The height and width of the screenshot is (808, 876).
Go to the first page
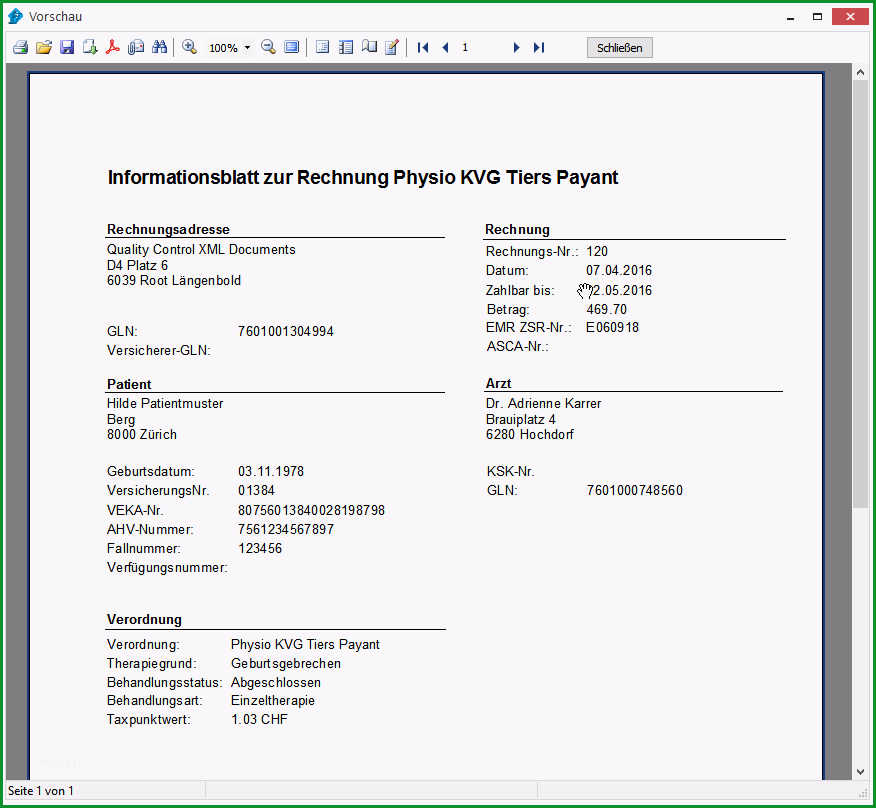tap(423, 47)
